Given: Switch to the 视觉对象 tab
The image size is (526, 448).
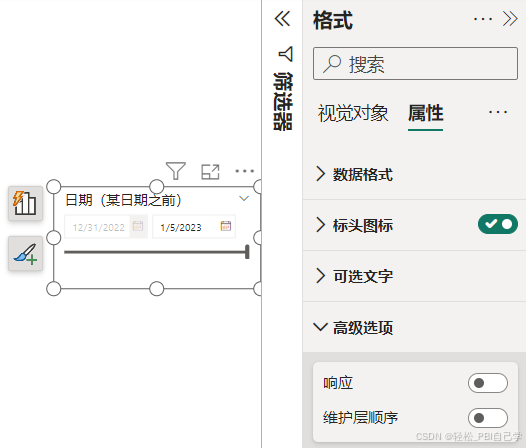Looking at the screenshot, I should click(x=353, y=113).
